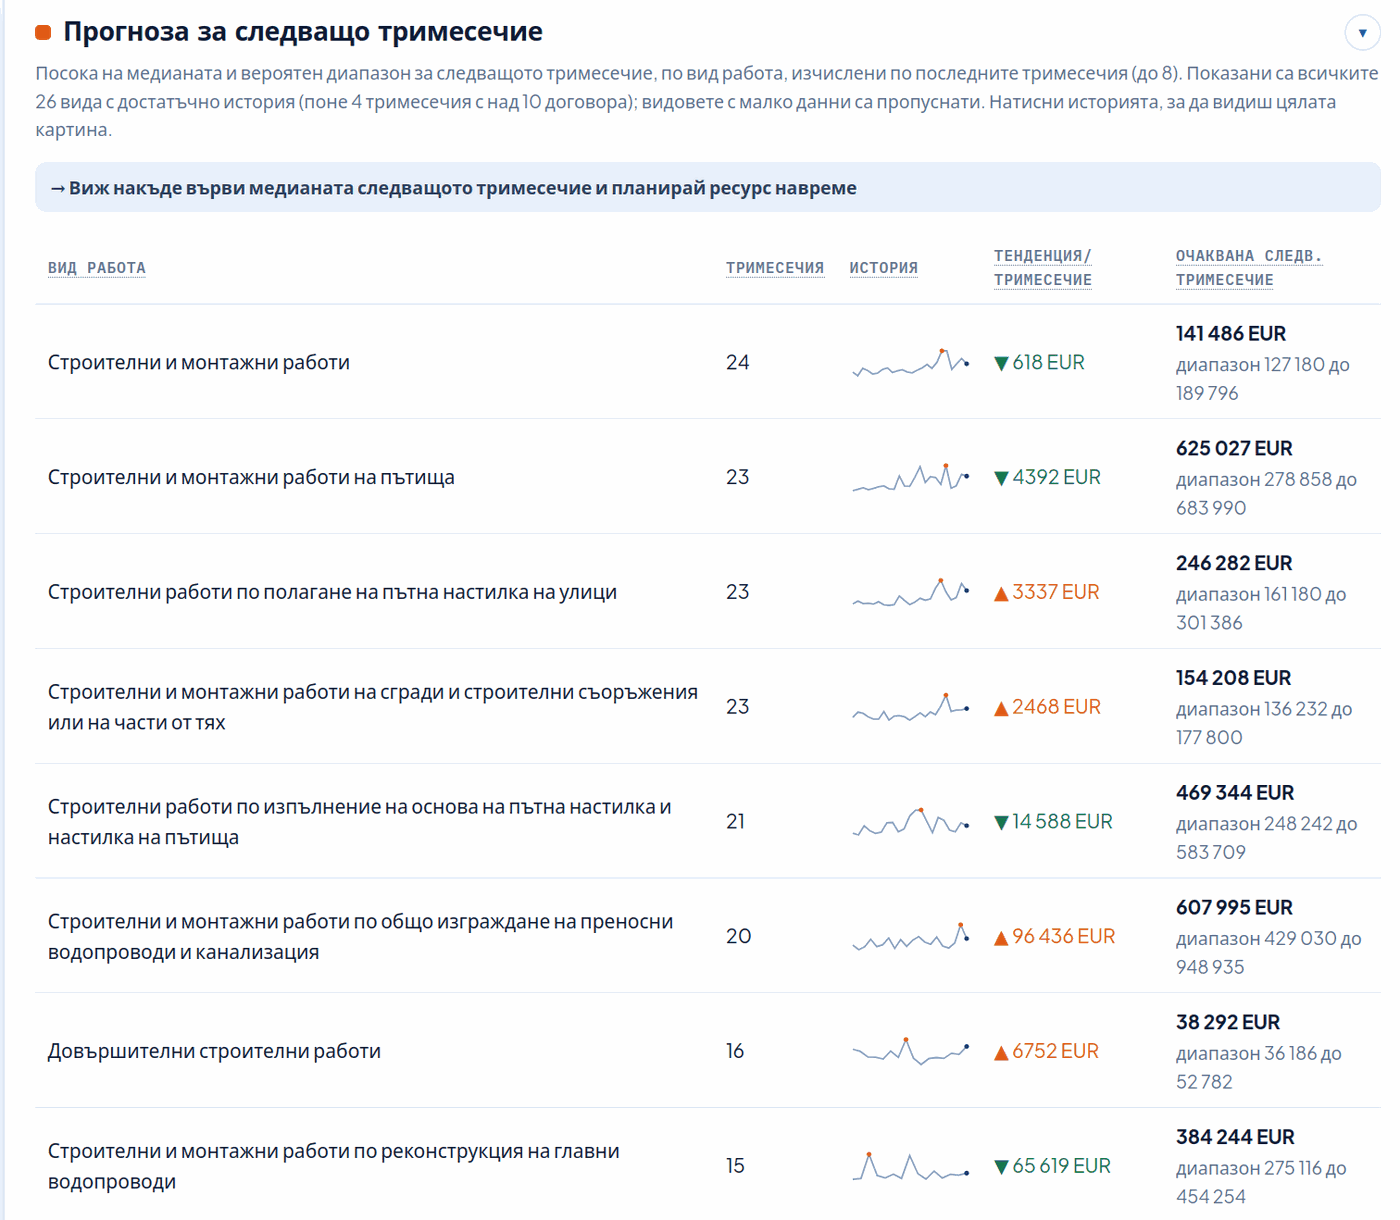This screenshot has height=1220, width=1400.
Task: Open sparkline for реконструкция на главни водопроводи
Action: click(x=910, y=1166)
